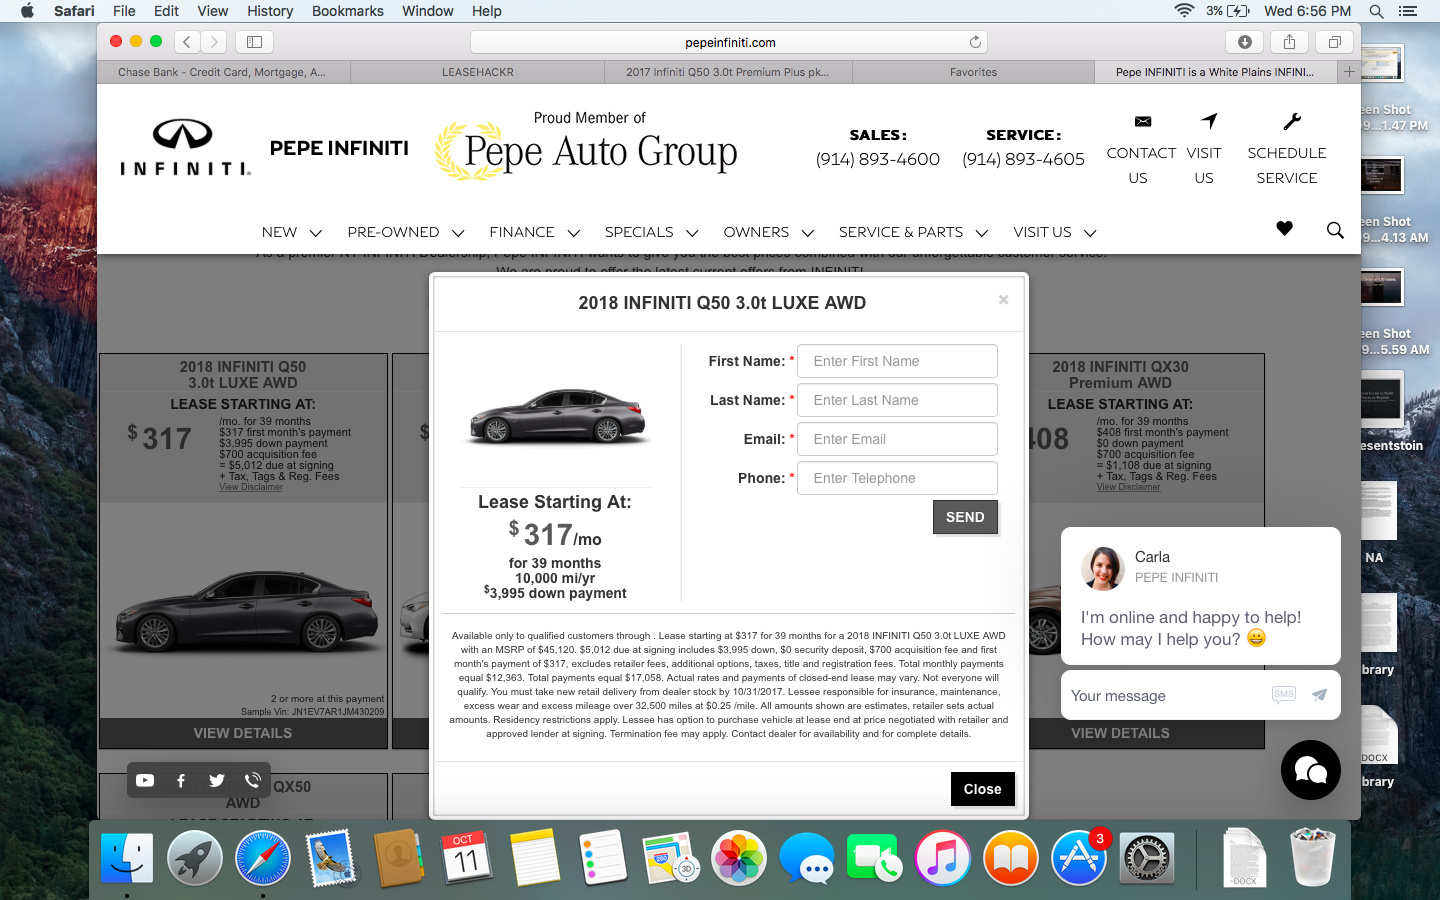Click the Safari share button
The image size is (1440, 900).
[1290, 42]
